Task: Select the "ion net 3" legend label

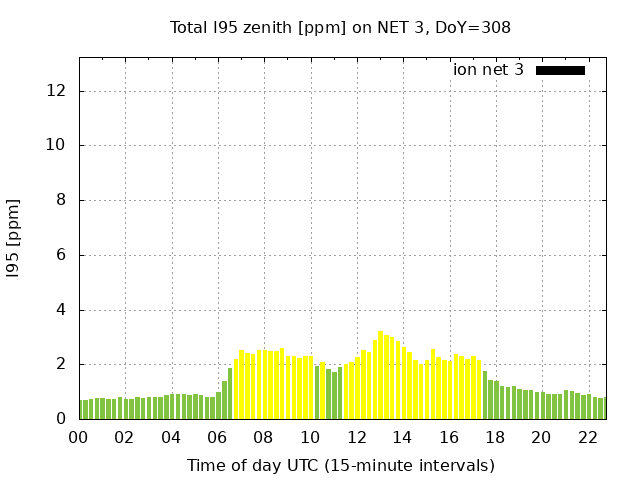Action: point(488,70)
